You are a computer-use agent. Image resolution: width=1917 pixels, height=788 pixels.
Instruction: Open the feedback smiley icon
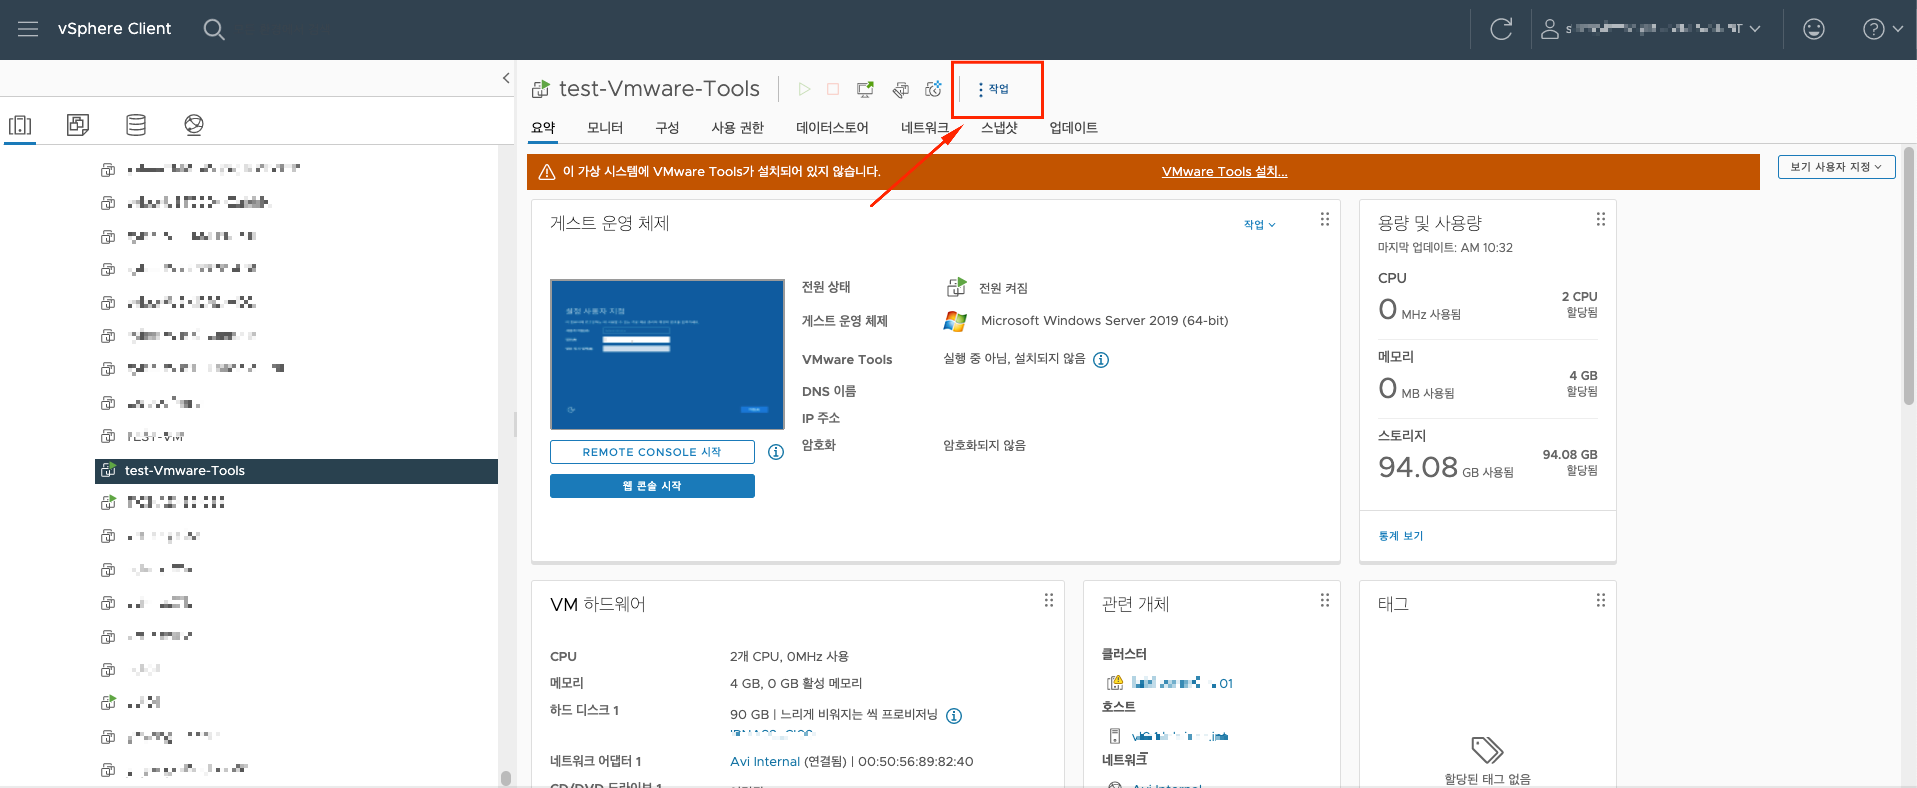pos(1814,29)
